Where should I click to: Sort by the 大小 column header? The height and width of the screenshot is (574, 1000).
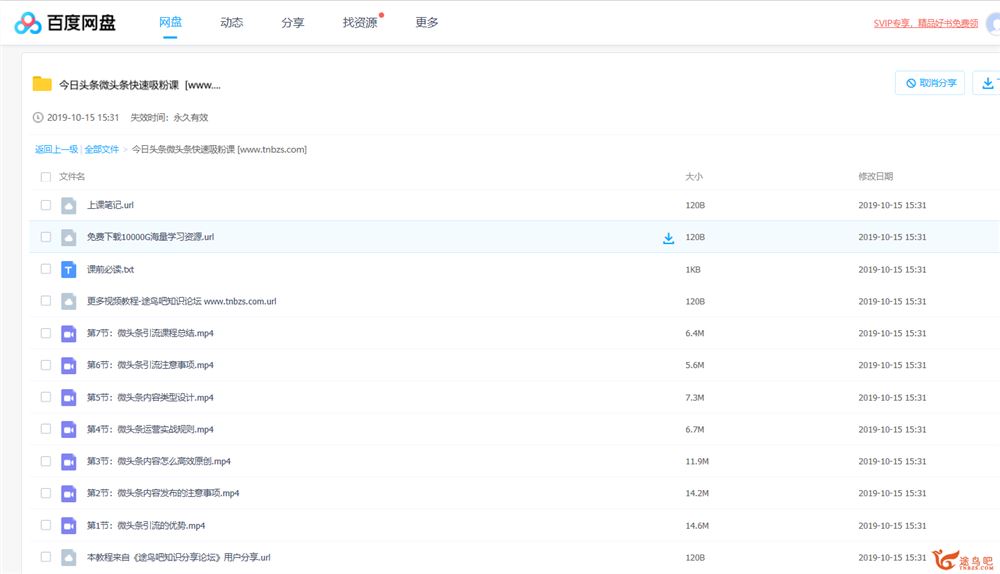(694, 177)
